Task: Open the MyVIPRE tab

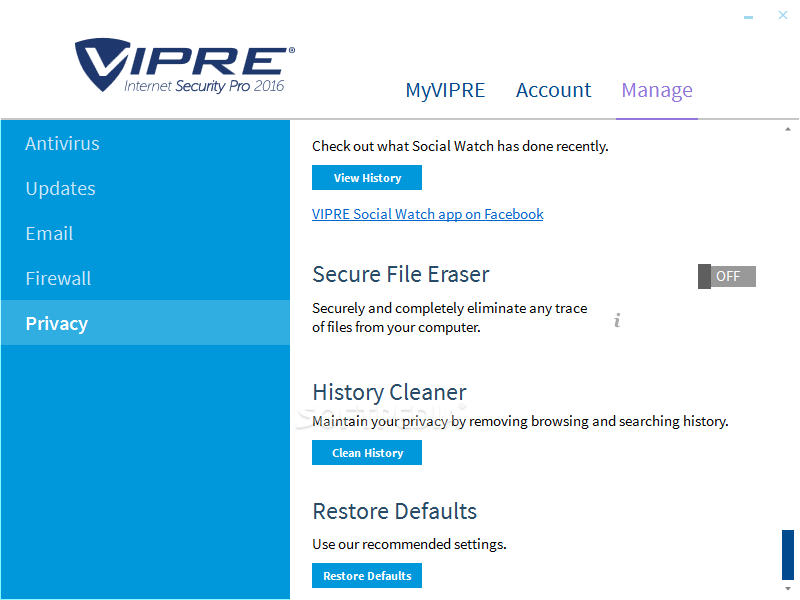Action: coord(445,90)
